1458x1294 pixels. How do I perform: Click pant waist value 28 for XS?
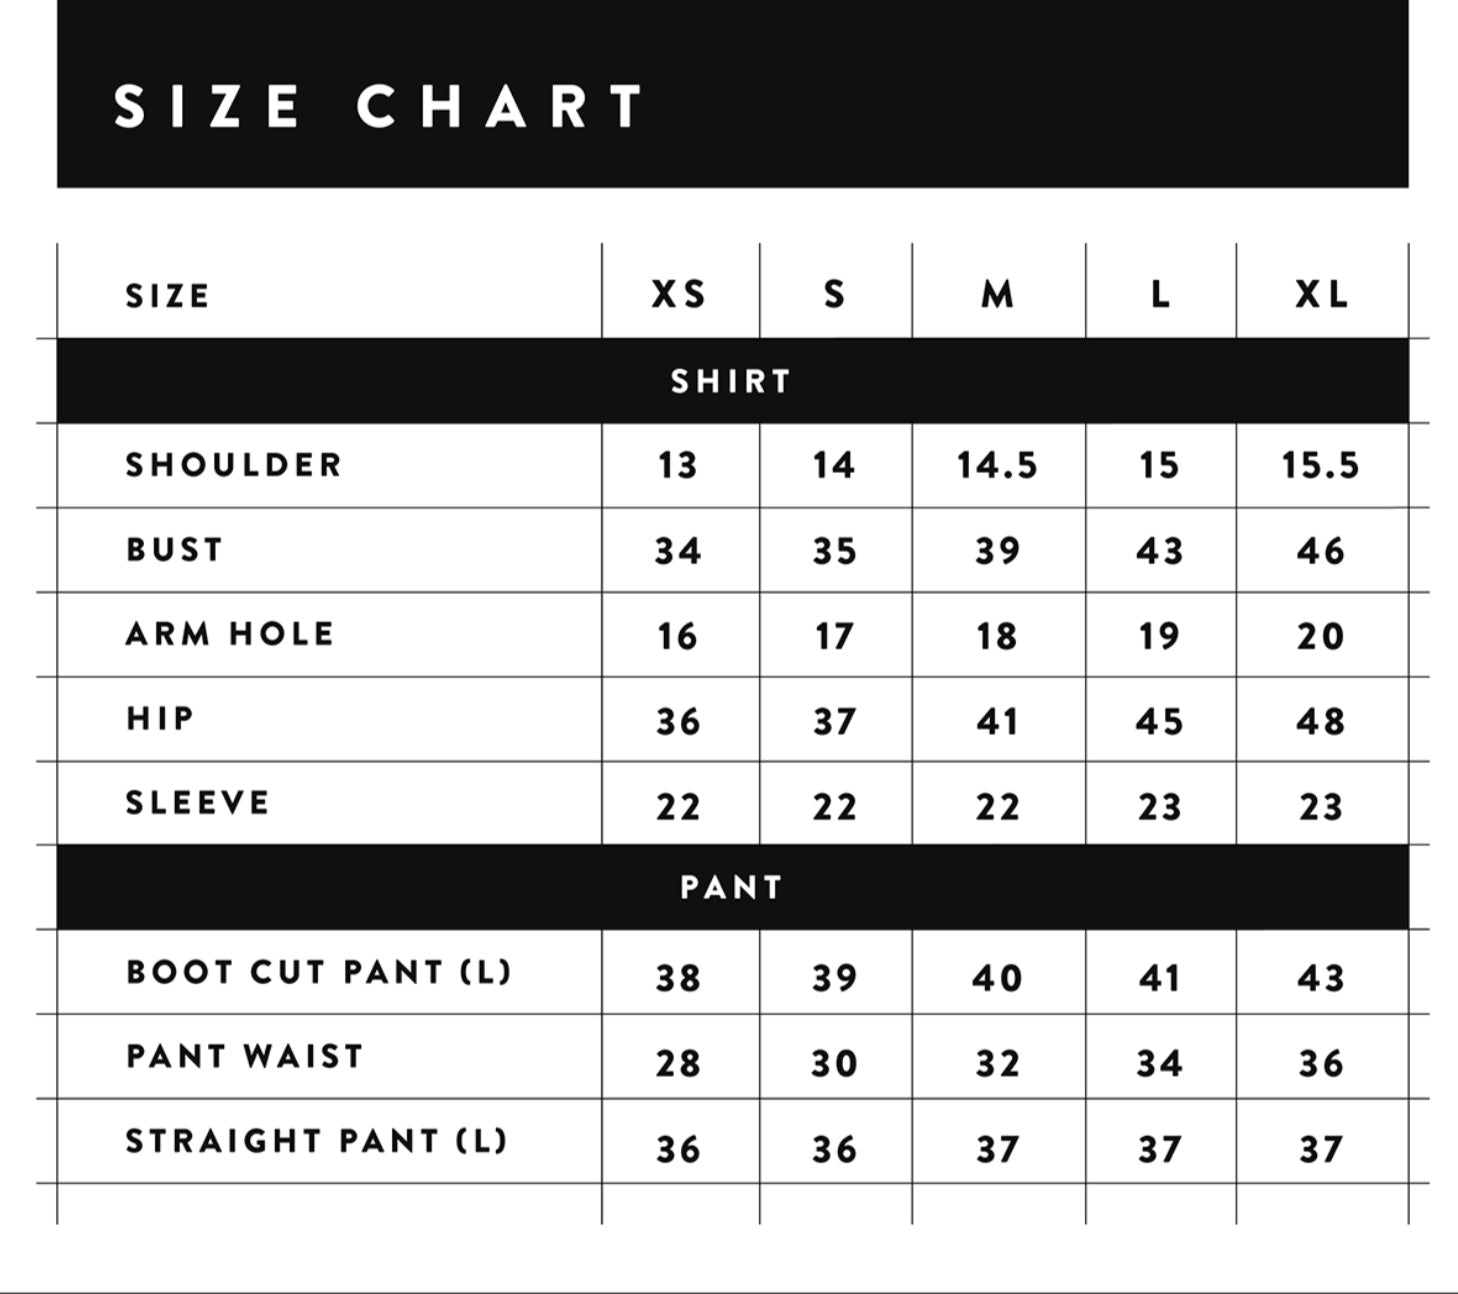pyautogui.click(x=678, y=1064)
